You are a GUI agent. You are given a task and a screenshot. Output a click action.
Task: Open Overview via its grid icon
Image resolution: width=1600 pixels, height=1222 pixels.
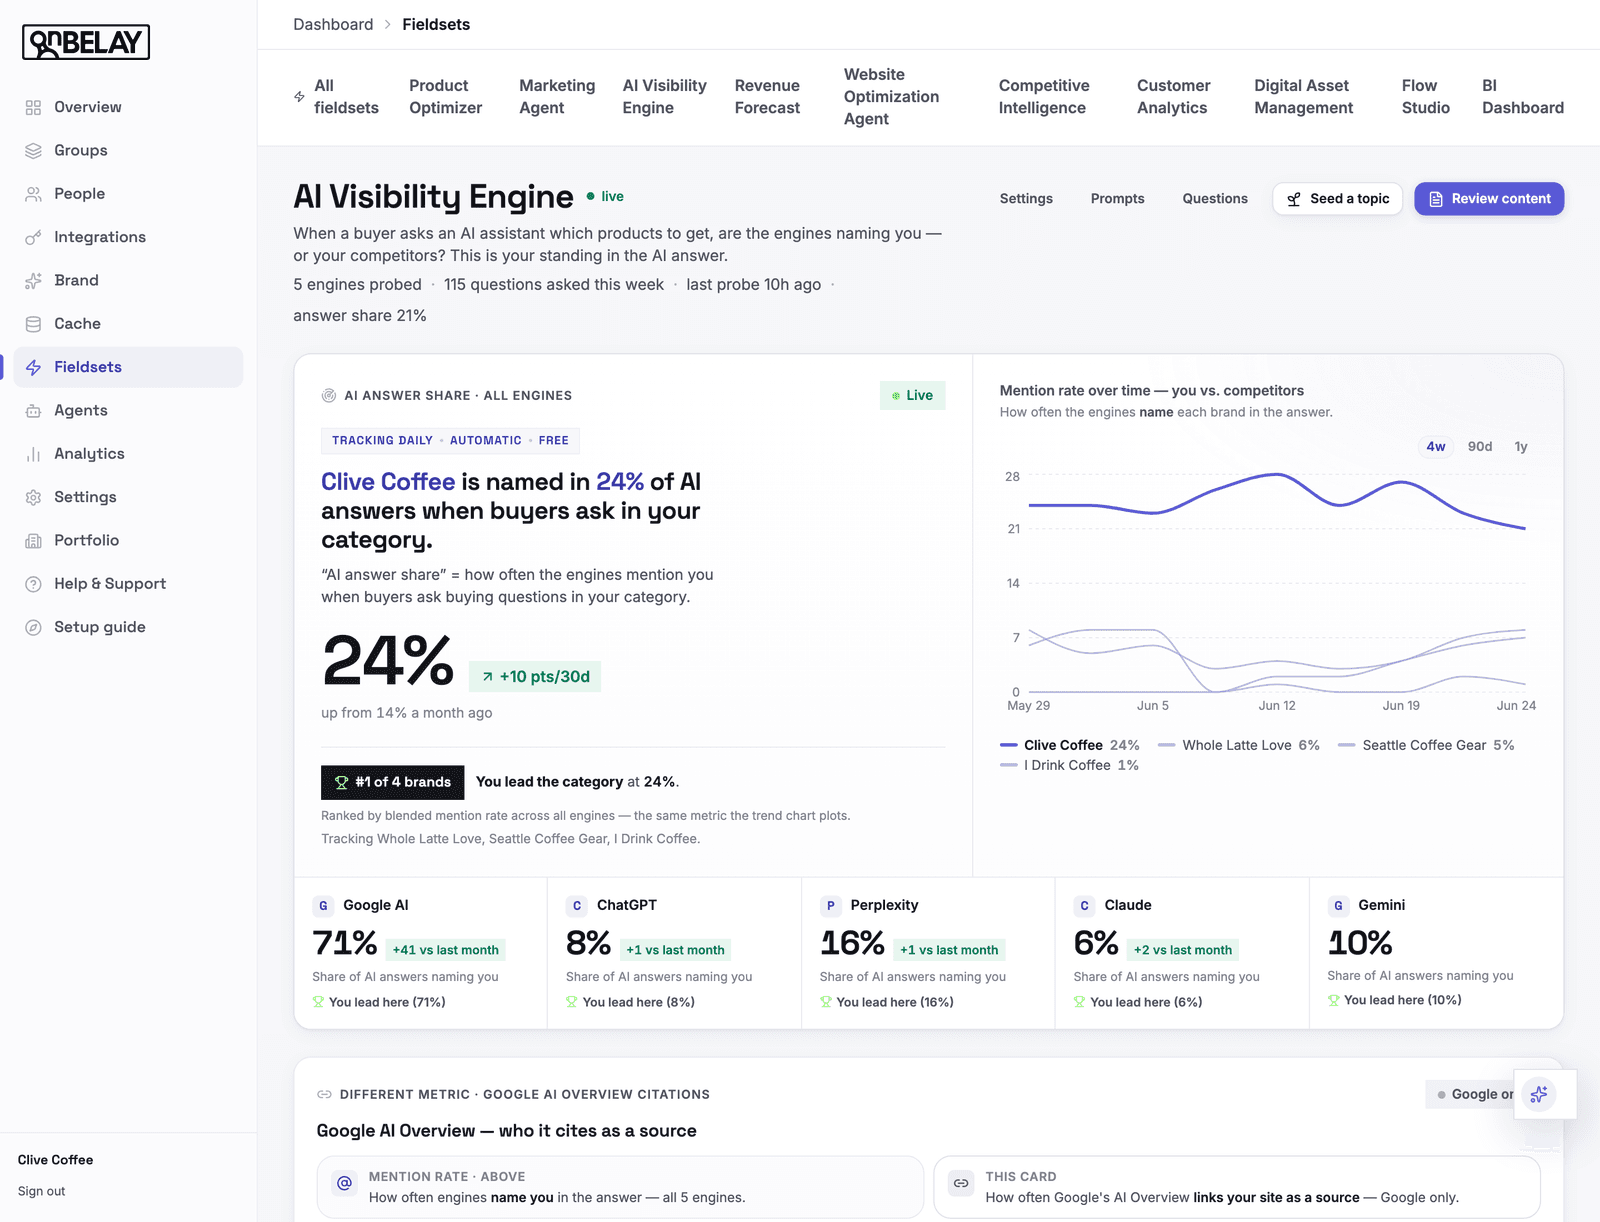click(33, 107)
